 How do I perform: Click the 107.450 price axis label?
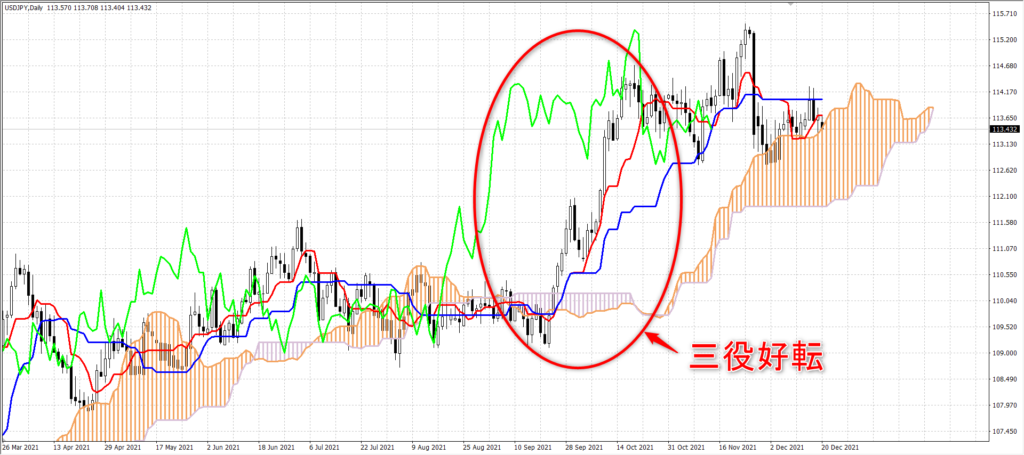point(1004,431)
